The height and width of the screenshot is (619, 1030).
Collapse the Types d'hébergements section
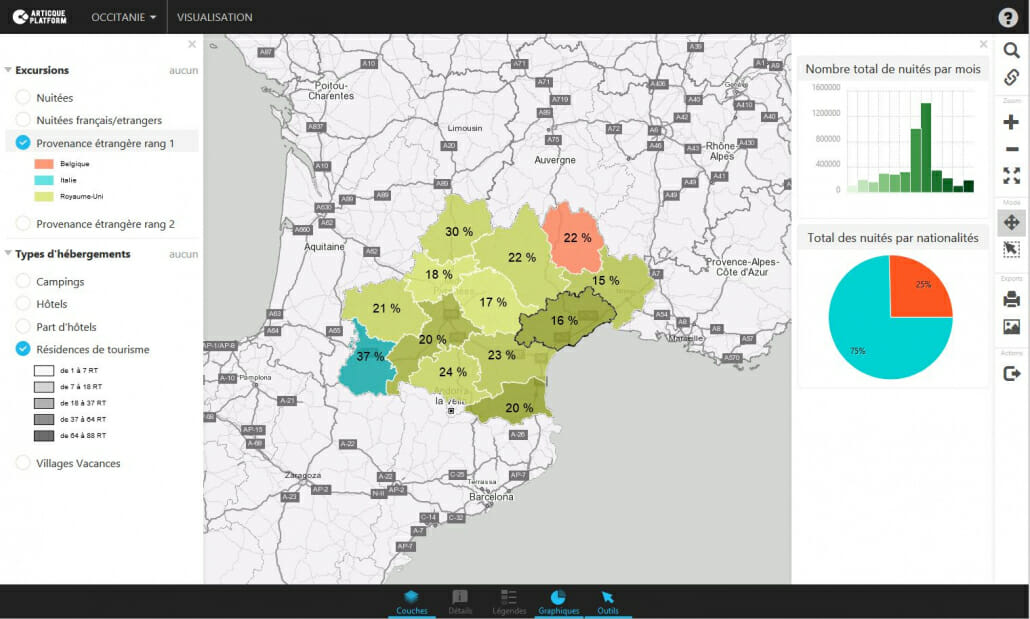[9, 253]
